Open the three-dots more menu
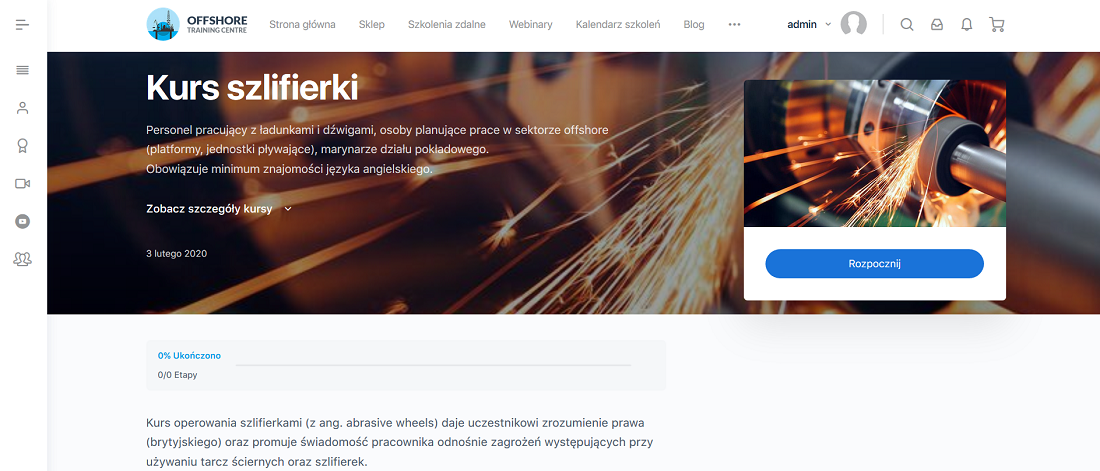1100x471 pixels. 735,25
